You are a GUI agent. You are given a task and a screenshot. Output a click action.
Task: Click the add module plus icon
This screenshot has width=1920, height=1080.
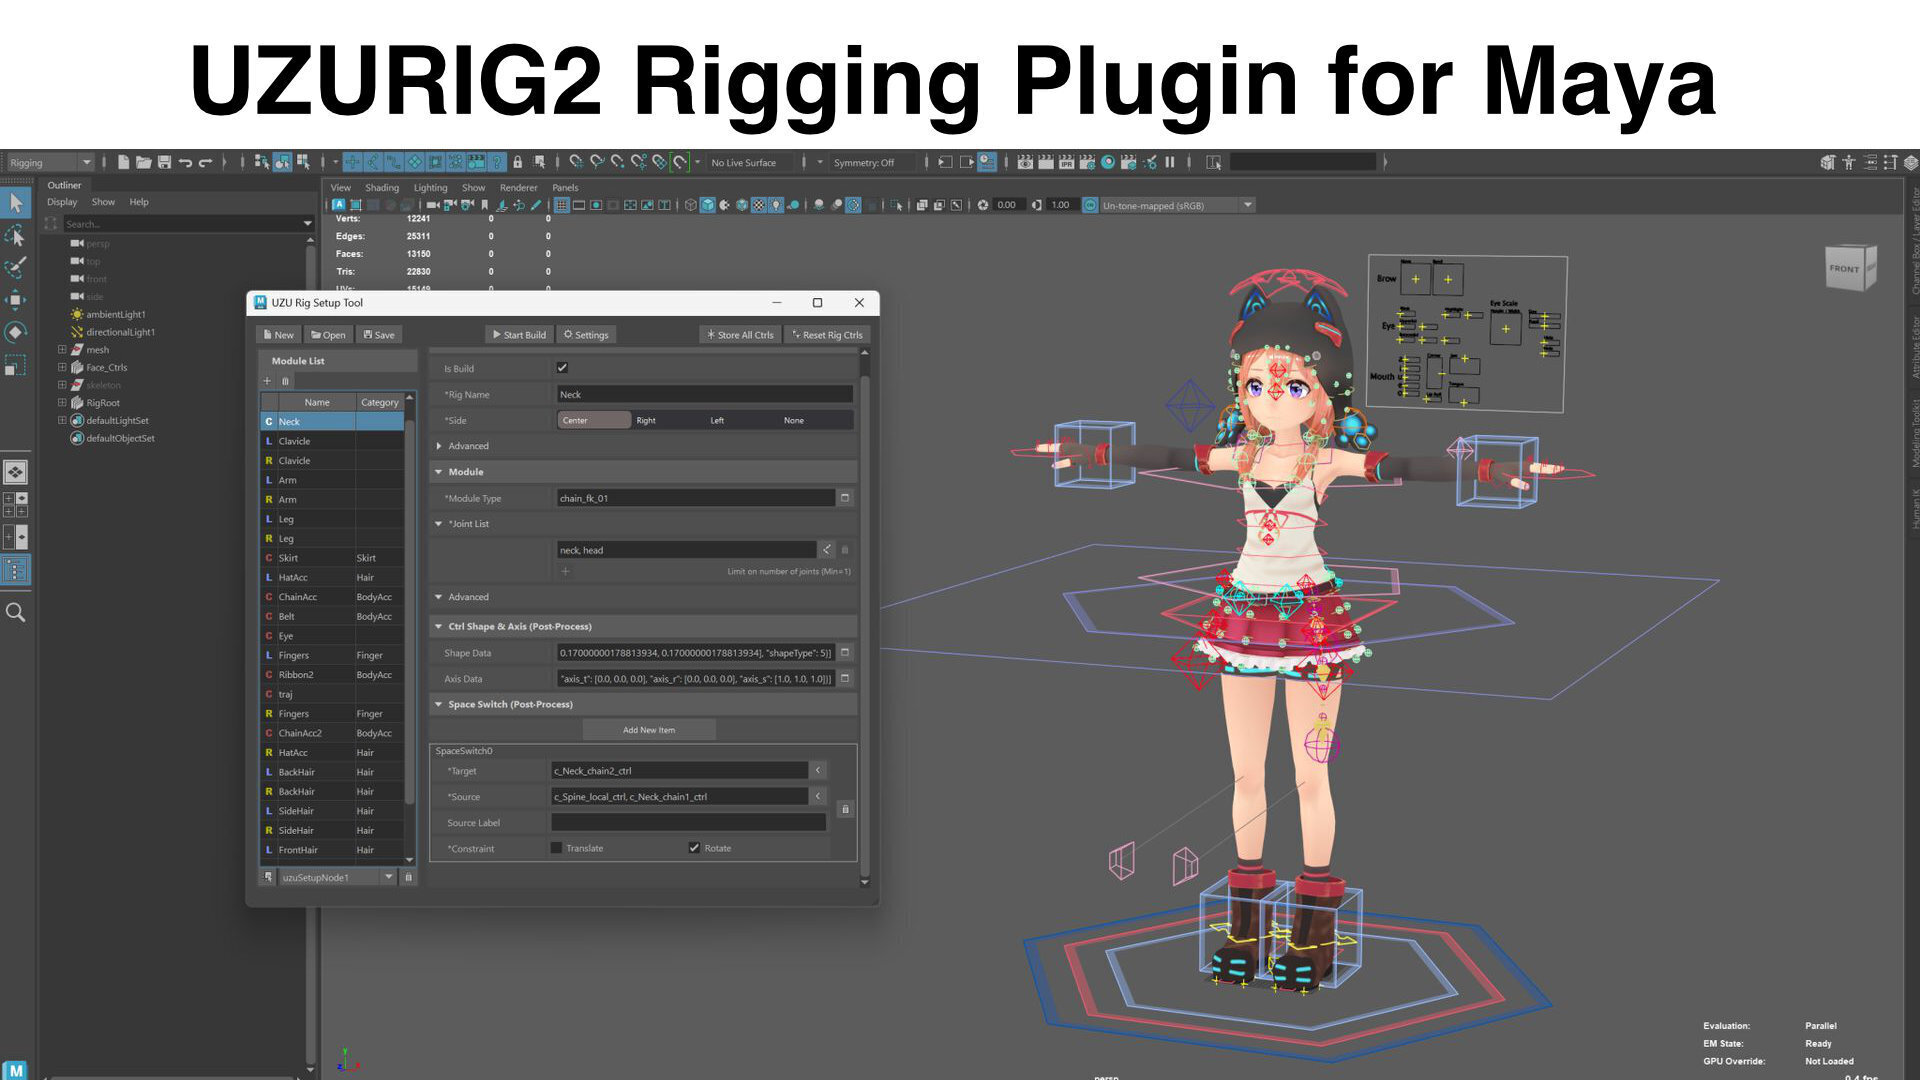(267, 381)
